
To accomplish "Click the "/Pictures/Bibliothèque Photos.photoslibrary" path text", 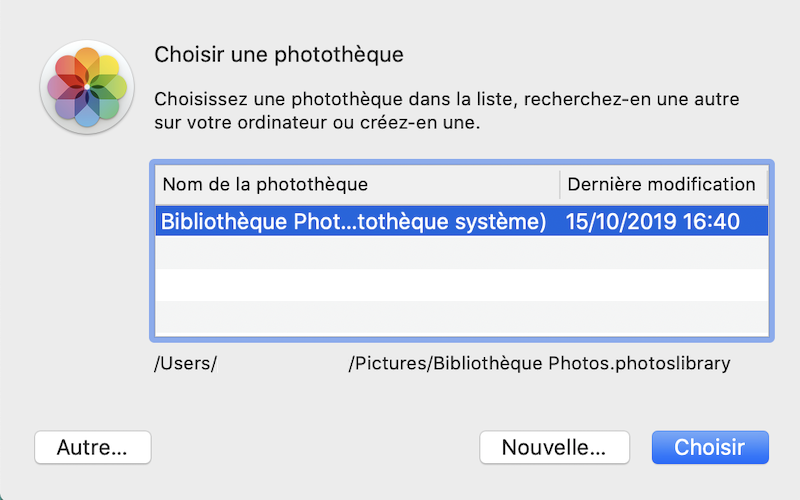I will coord(539,363).
